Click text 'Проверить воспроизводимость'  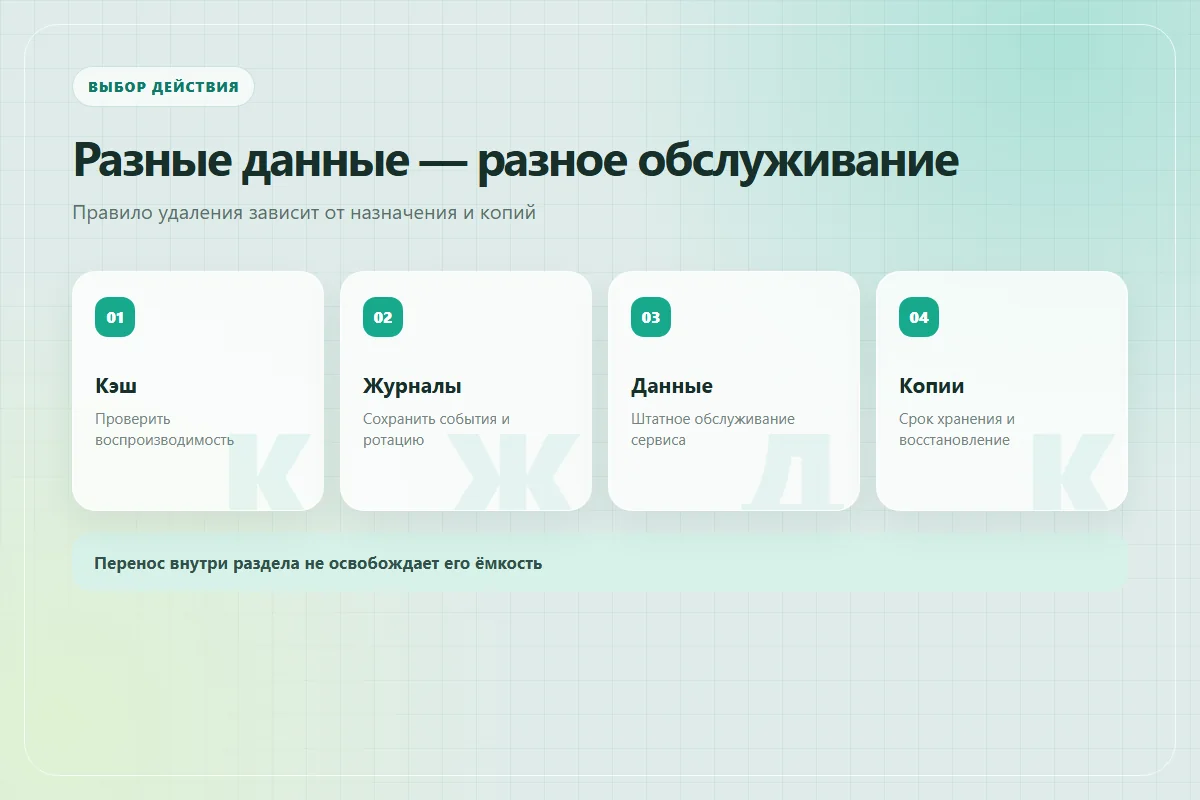coord(165,429)
